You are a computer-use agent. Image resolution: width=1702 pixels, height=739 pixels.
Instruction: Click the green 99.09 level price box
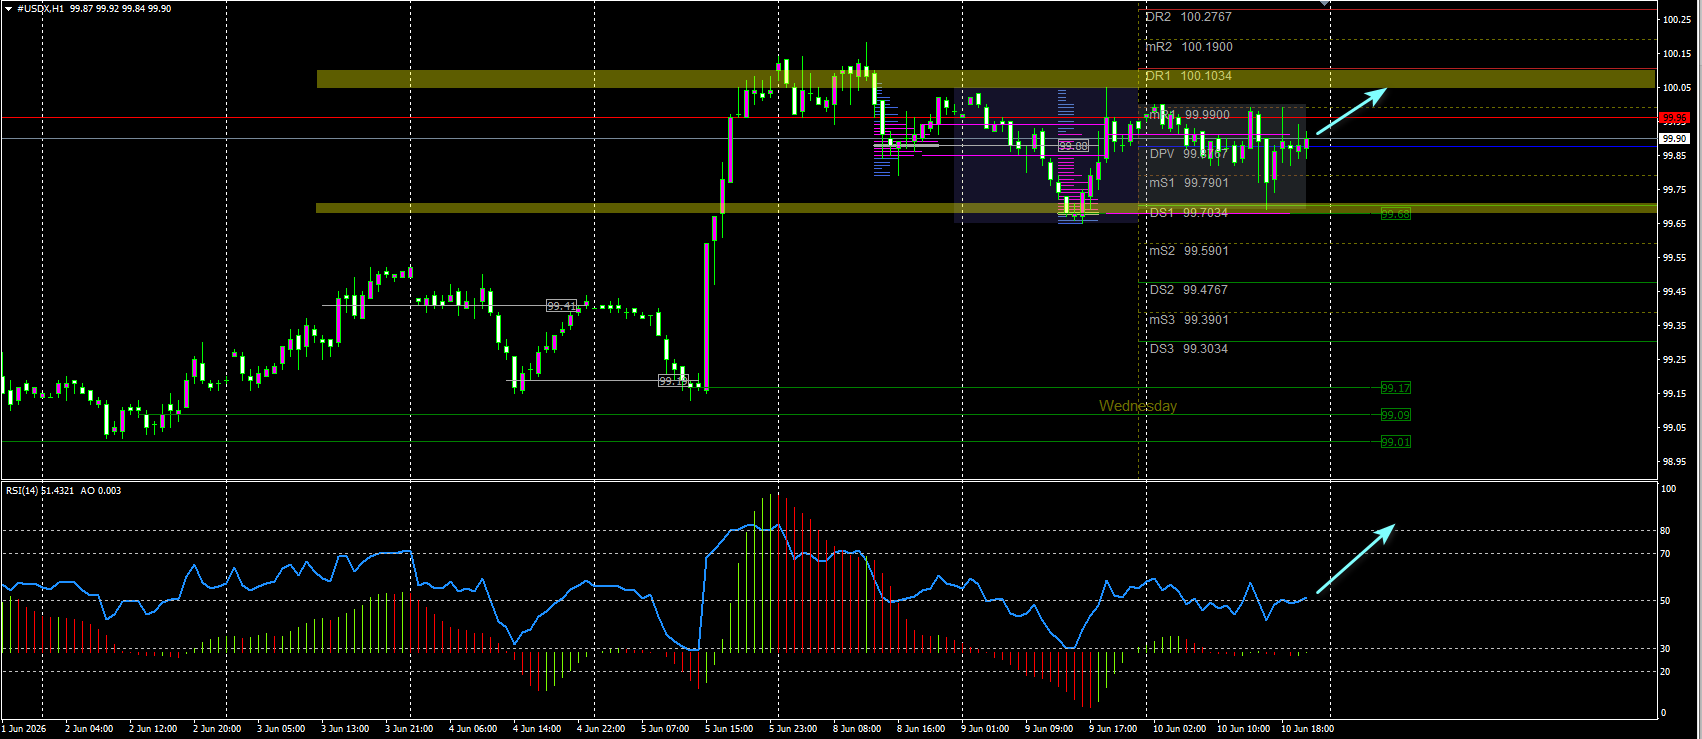tap(1396, 415)
